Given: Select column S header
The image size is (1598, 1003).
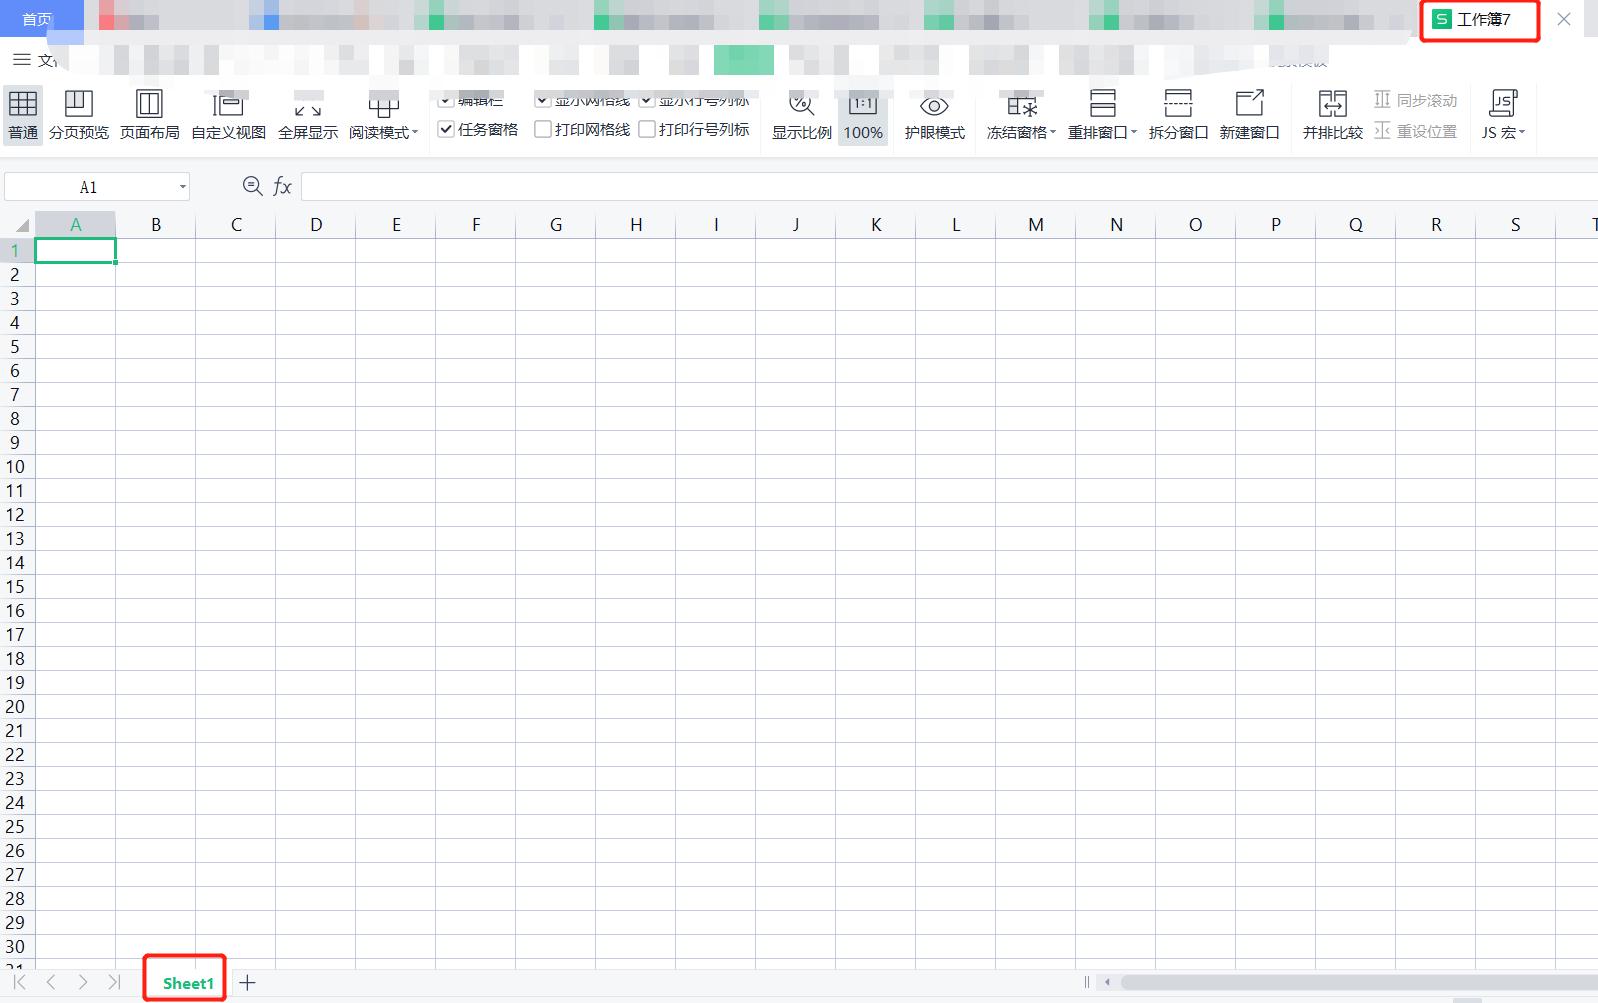Looking at the screenshot, I should coord(1516,225).
